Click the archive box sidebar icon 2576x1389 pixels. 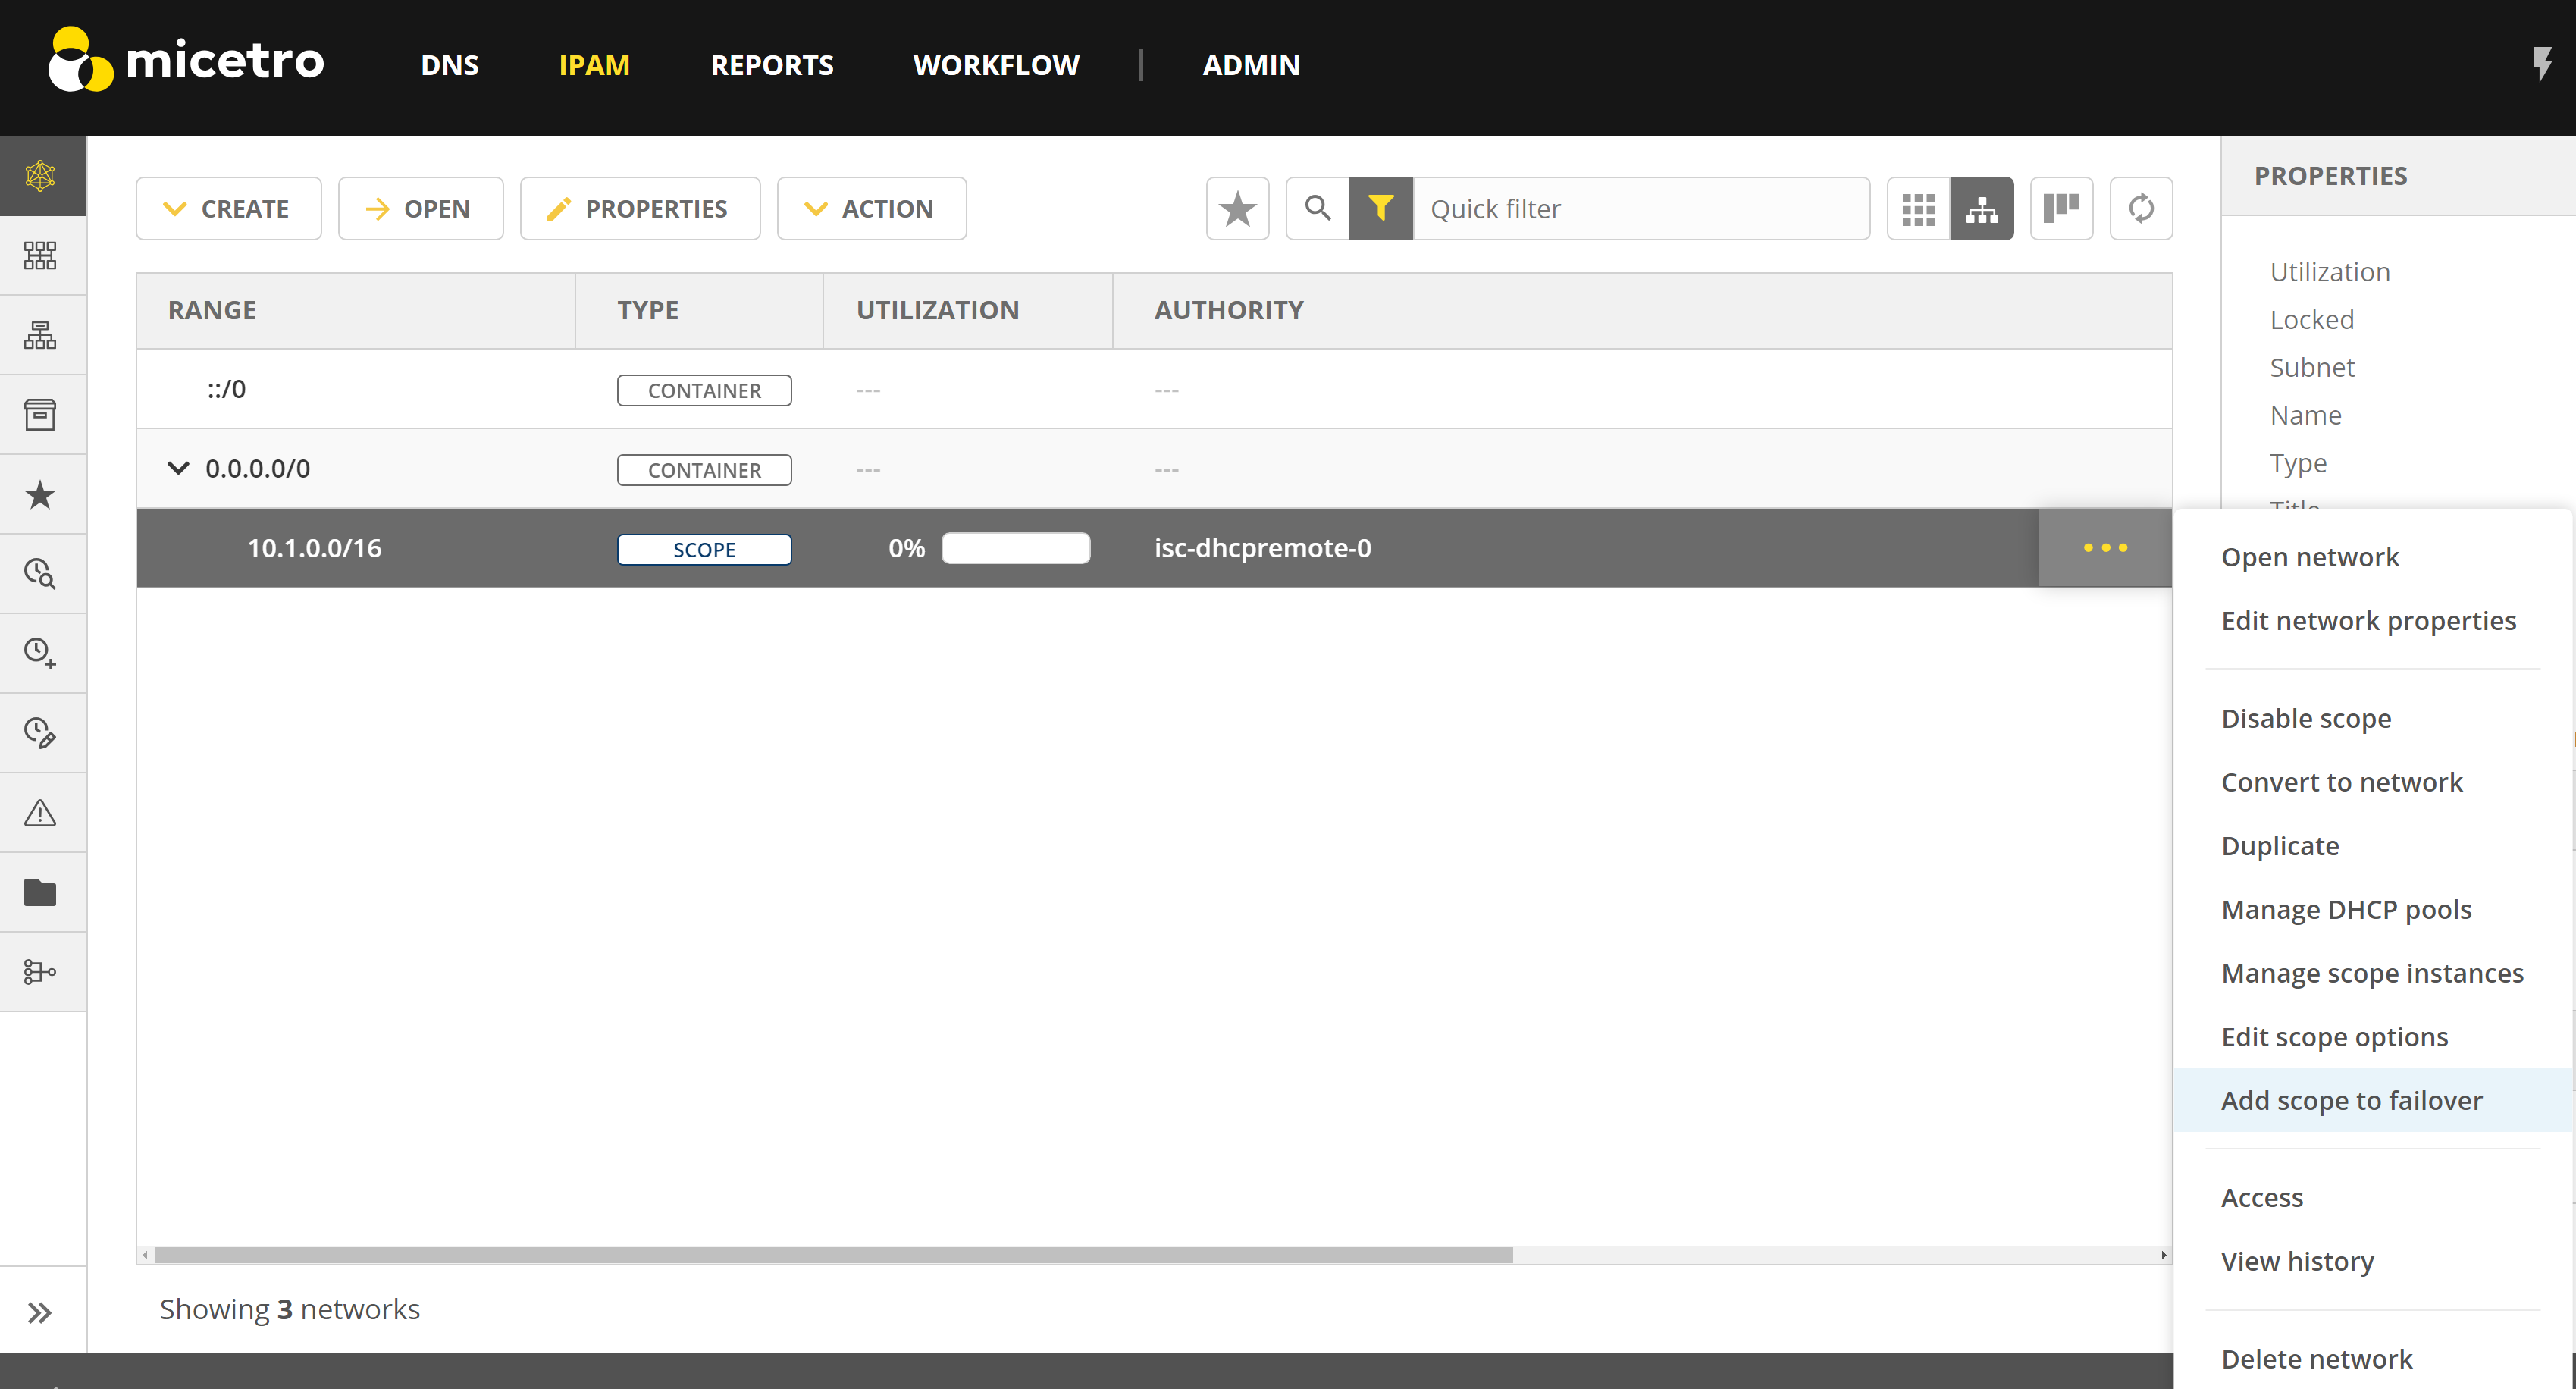pyautogui.click(x=40, y=414)
